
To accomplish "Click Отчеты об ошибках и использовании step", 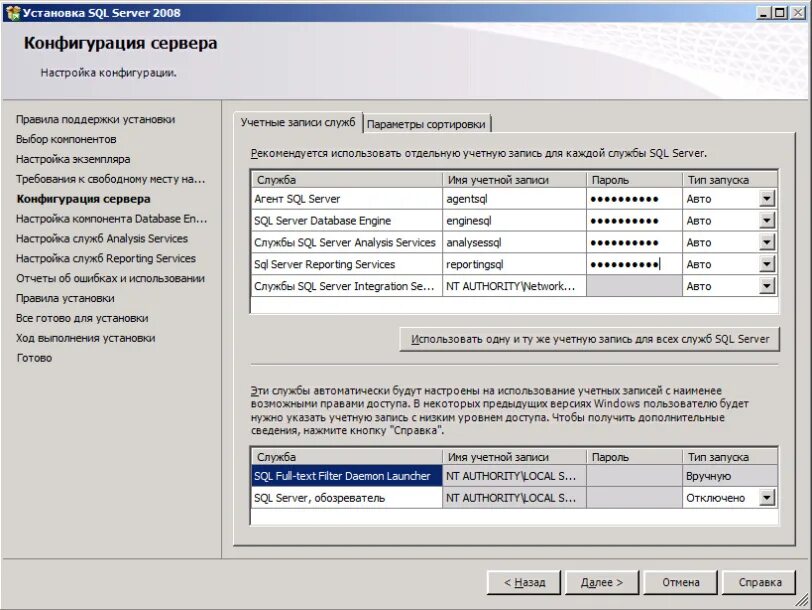I will click(x=110, y=278).
